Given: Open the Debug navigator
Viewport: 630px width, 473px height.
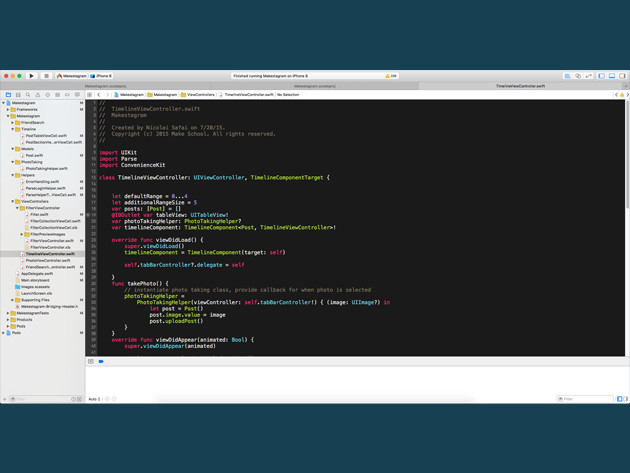Looking at the screenshot, I should [57, 95].
